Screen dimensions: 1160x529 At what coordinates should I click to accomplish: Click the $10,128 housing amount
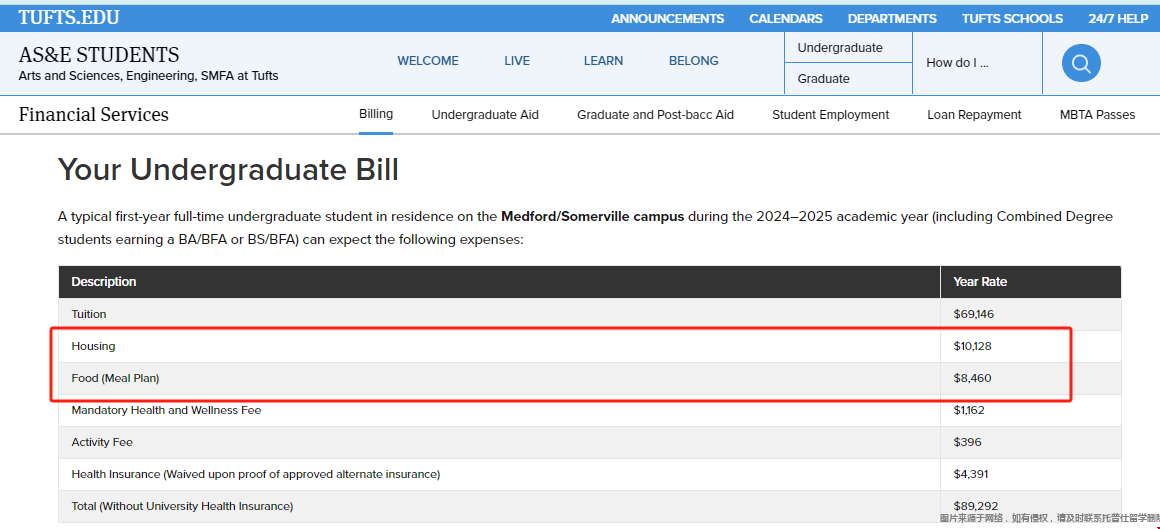click(x=972, y=346)
